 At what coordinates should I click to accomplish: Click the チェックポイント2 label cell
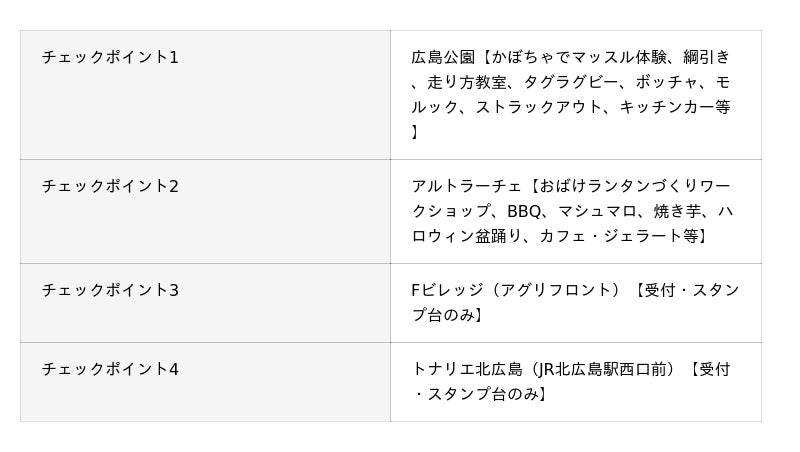tap(110, 186)
